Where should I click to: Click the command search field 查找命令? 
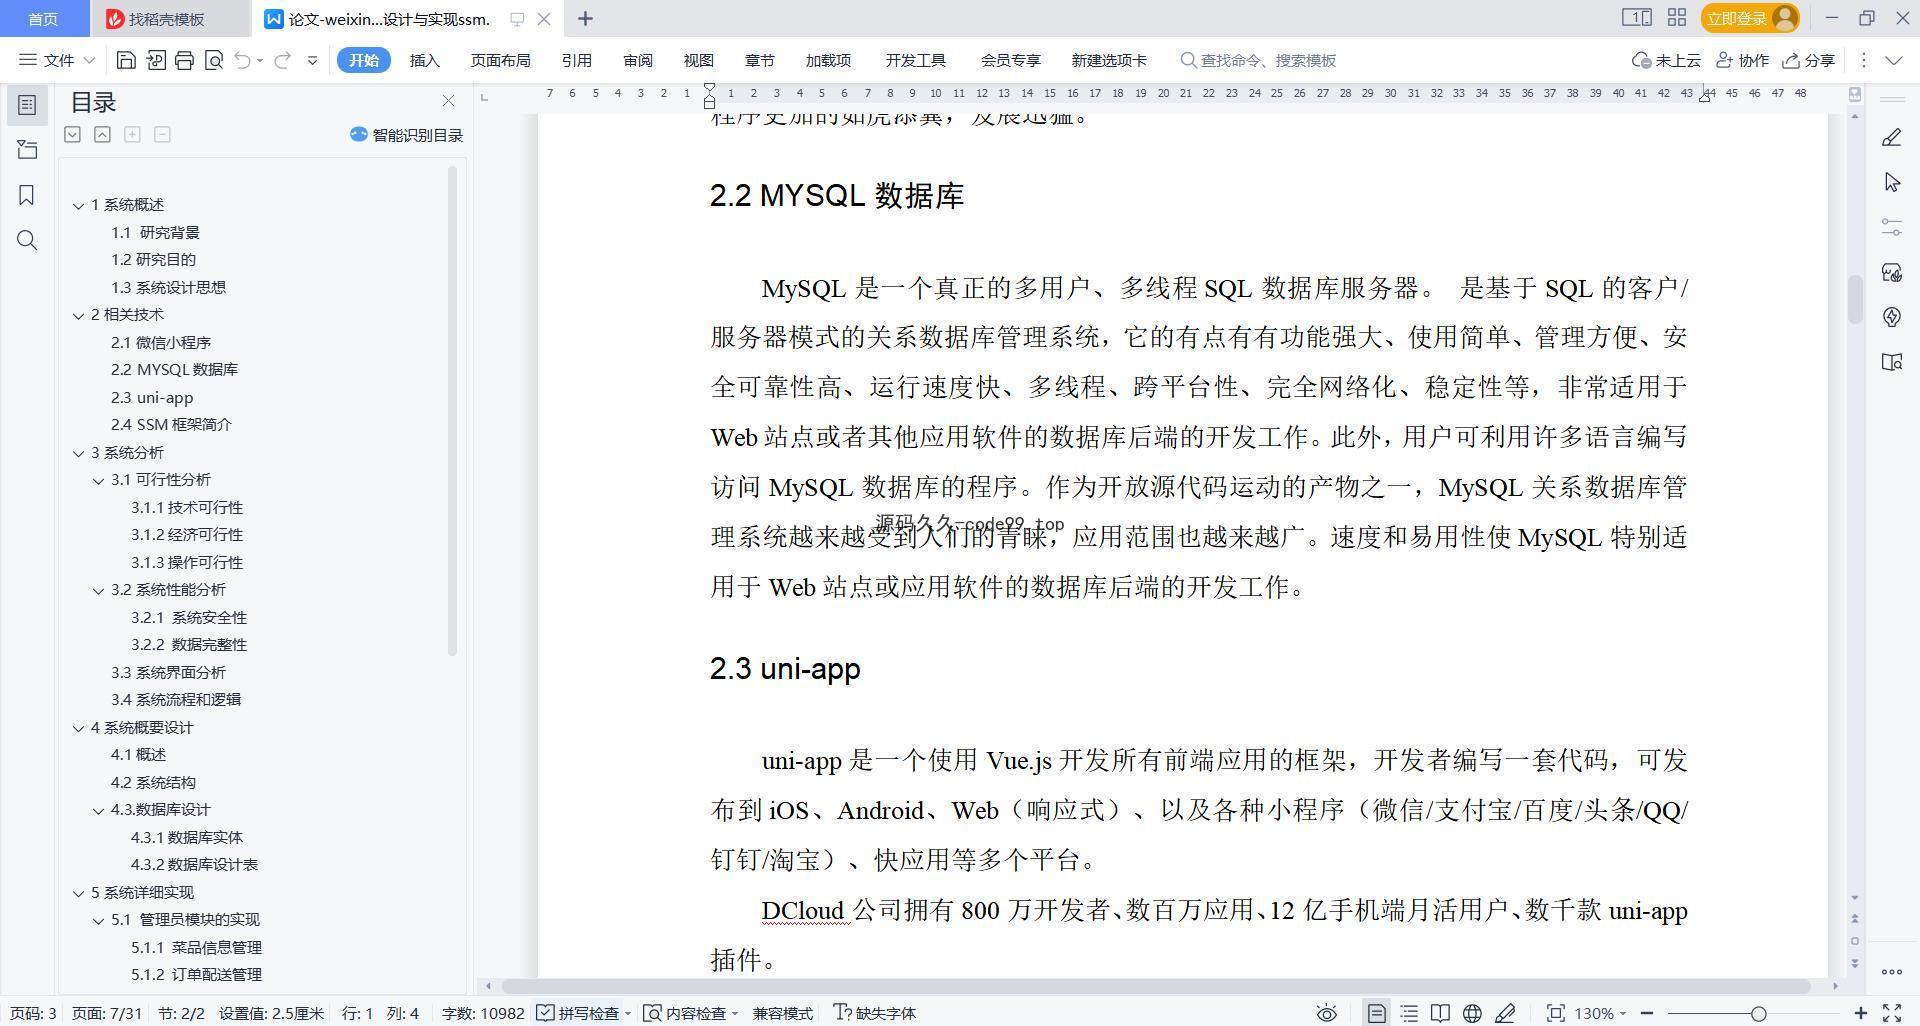1258,61
